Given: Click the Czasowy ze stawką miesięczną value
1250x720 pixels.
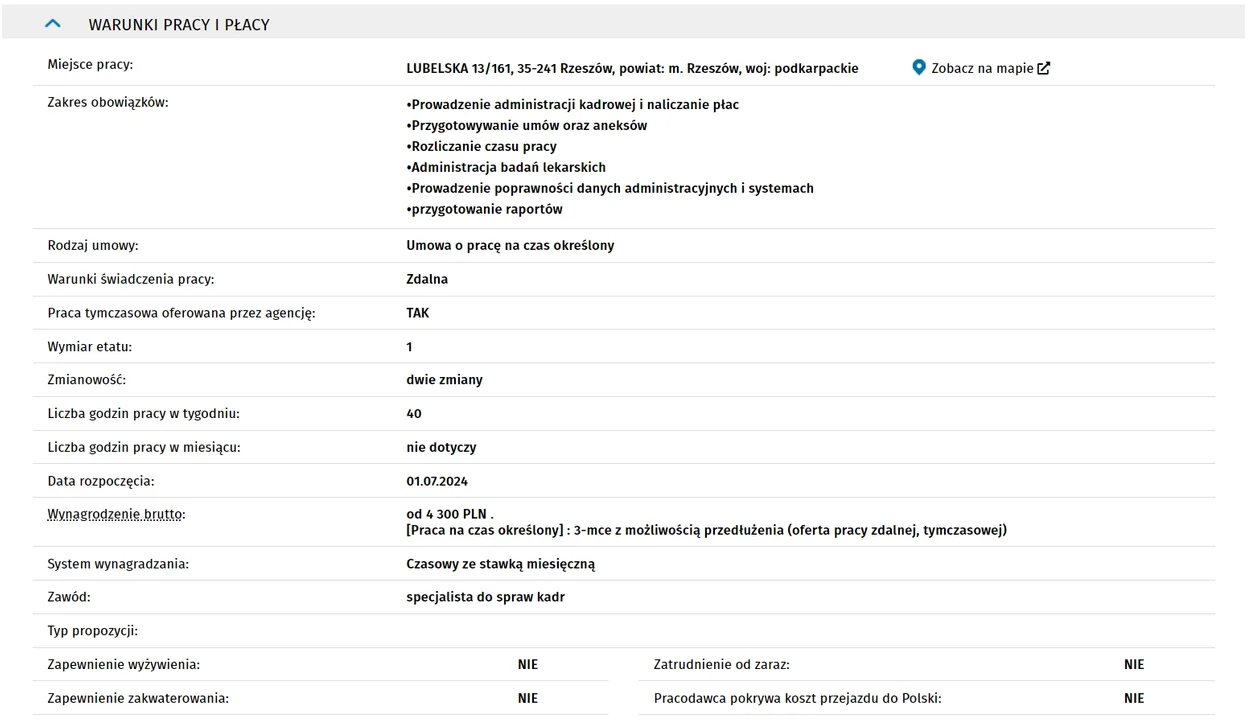Looking at the screenshot, I should click(500, 564).
